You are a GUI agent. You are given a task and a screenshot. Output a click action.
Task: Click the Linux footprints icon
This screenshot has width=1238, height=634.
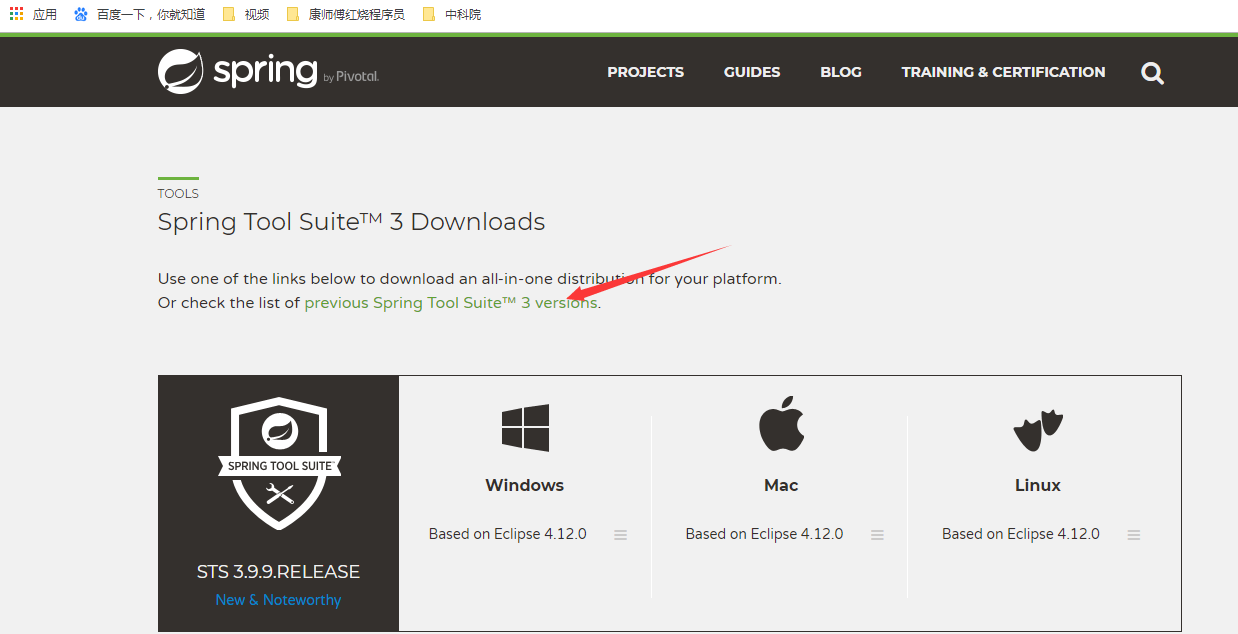pos(1038,431)
